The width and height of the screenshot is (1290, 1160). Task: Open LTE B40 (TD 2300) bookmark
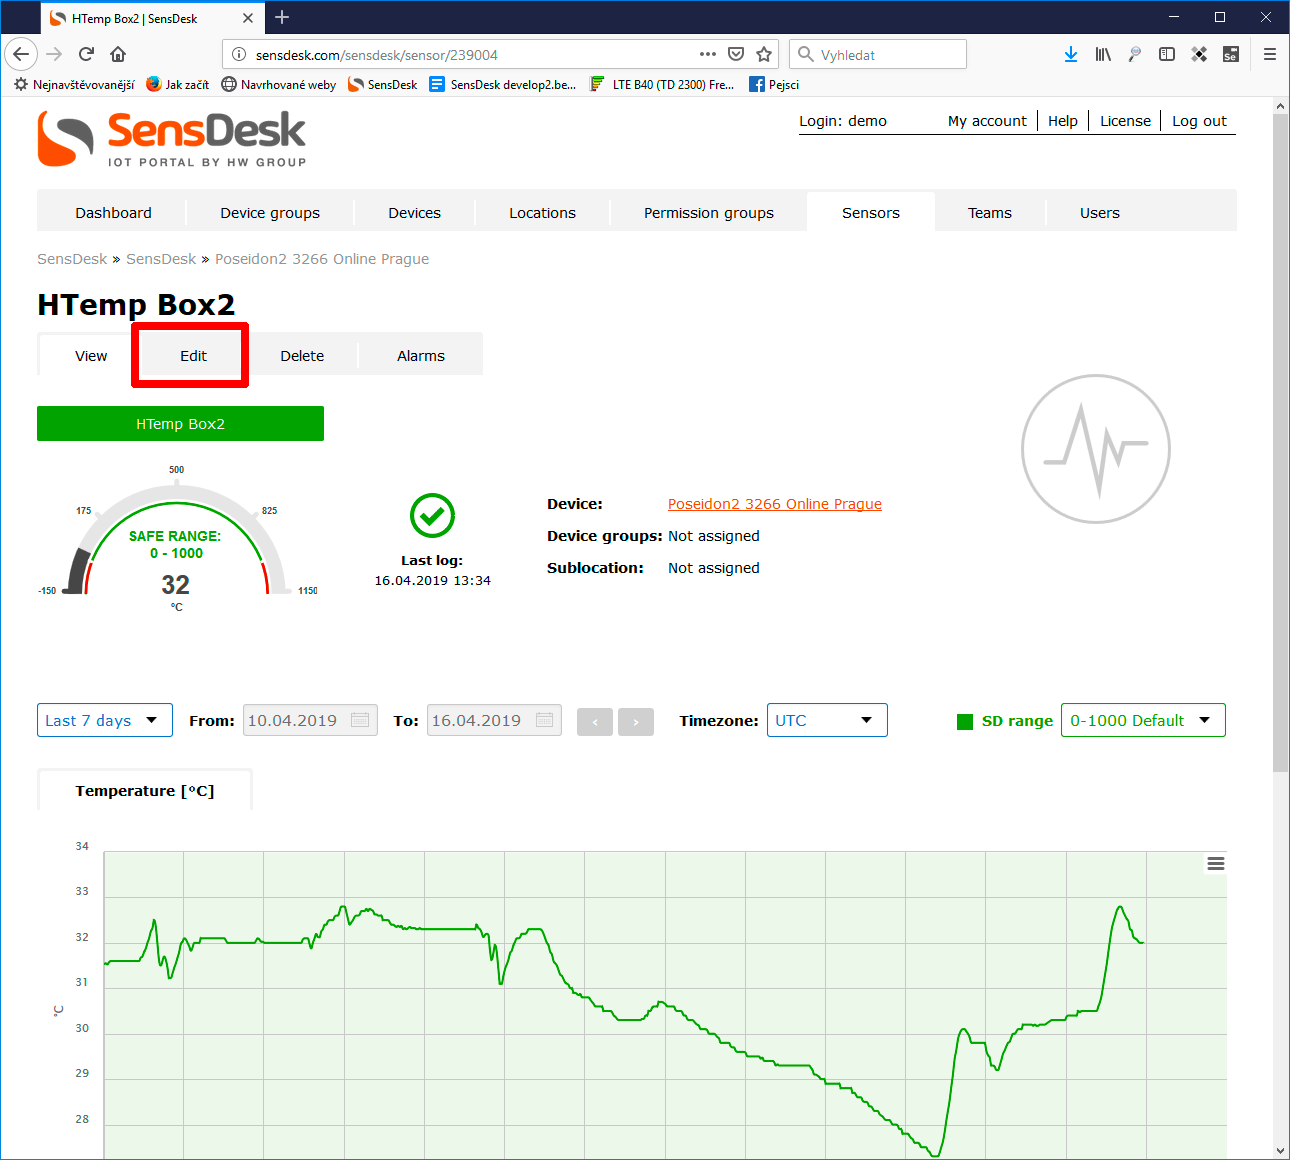point(662,84)
